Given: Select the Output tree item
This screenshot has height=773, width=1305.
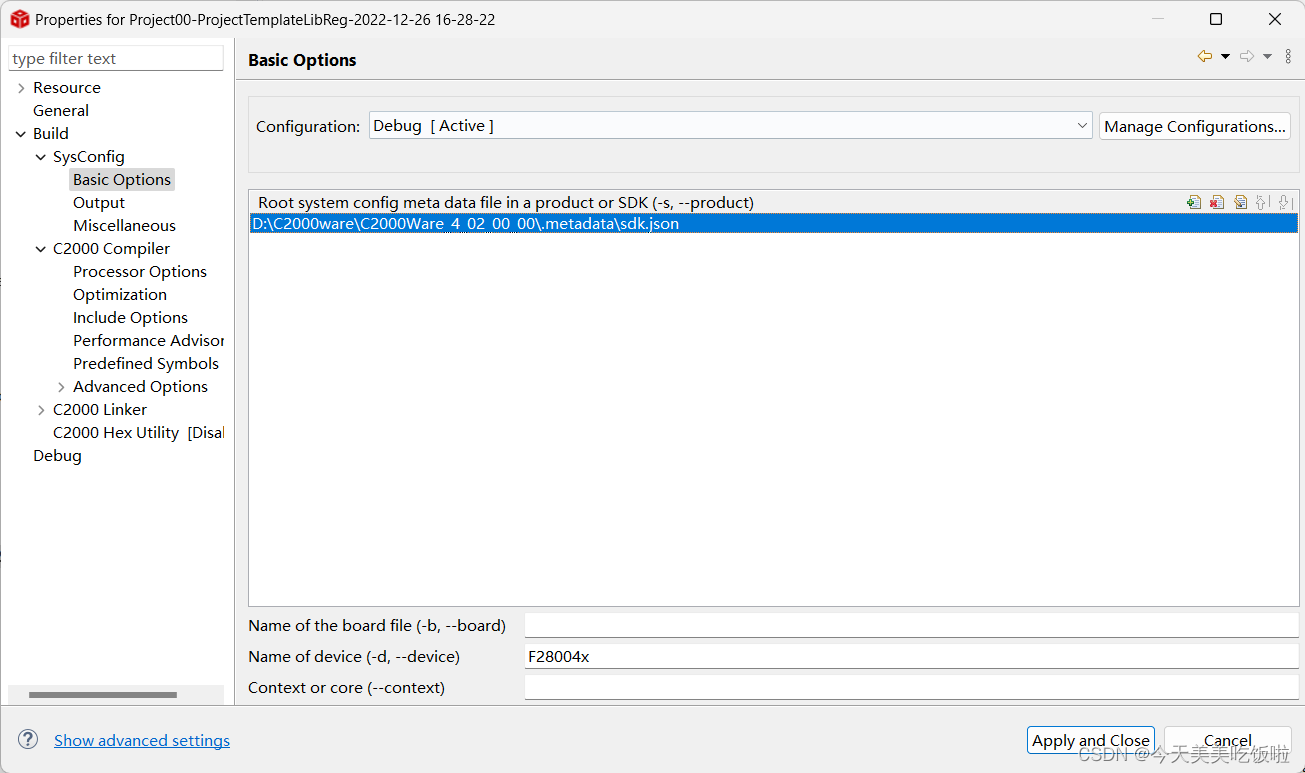Looking at the screenshot, I should pyautogui.click(x=99, y=203).
